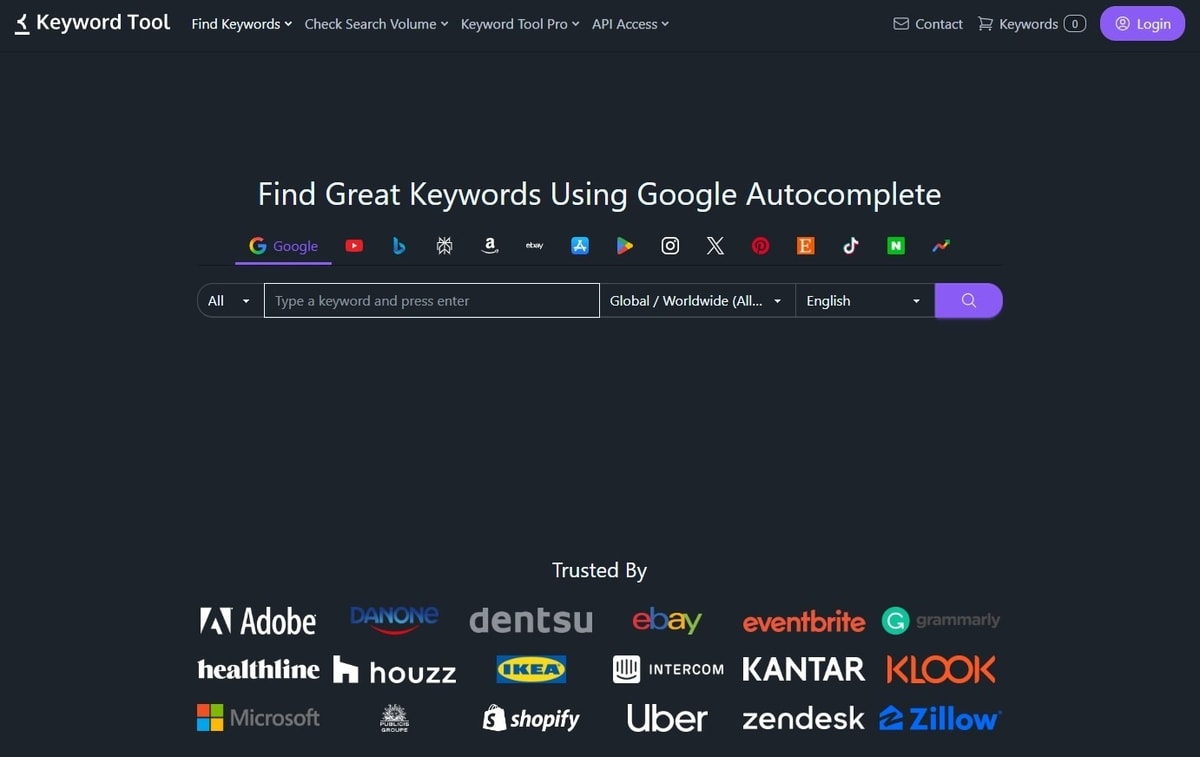Open the Contact link
Screen dimensions: 1200x757
(927, 23)
